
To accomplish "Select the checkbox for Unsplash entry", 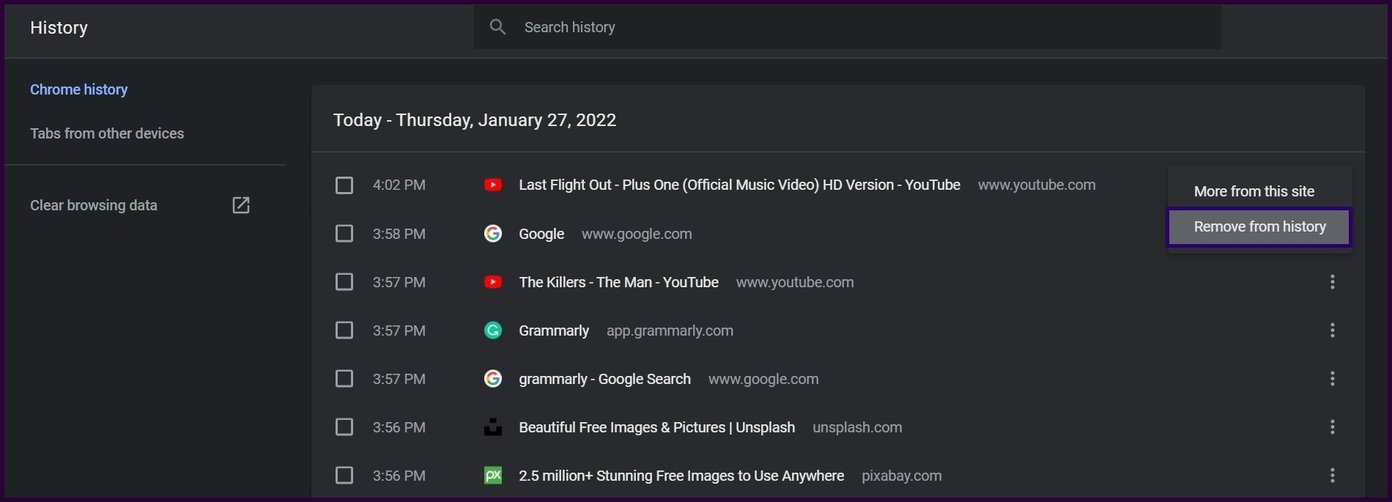I will (344, 427).
